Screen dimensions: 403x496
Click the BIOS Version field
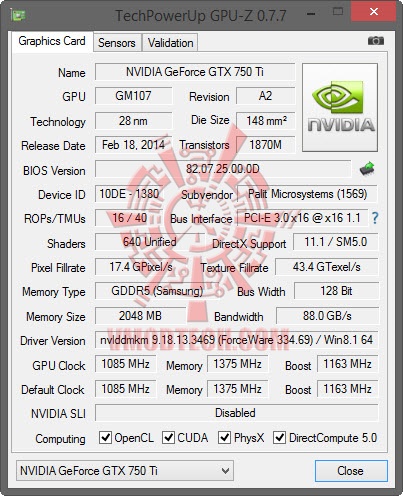click(223, 169)
